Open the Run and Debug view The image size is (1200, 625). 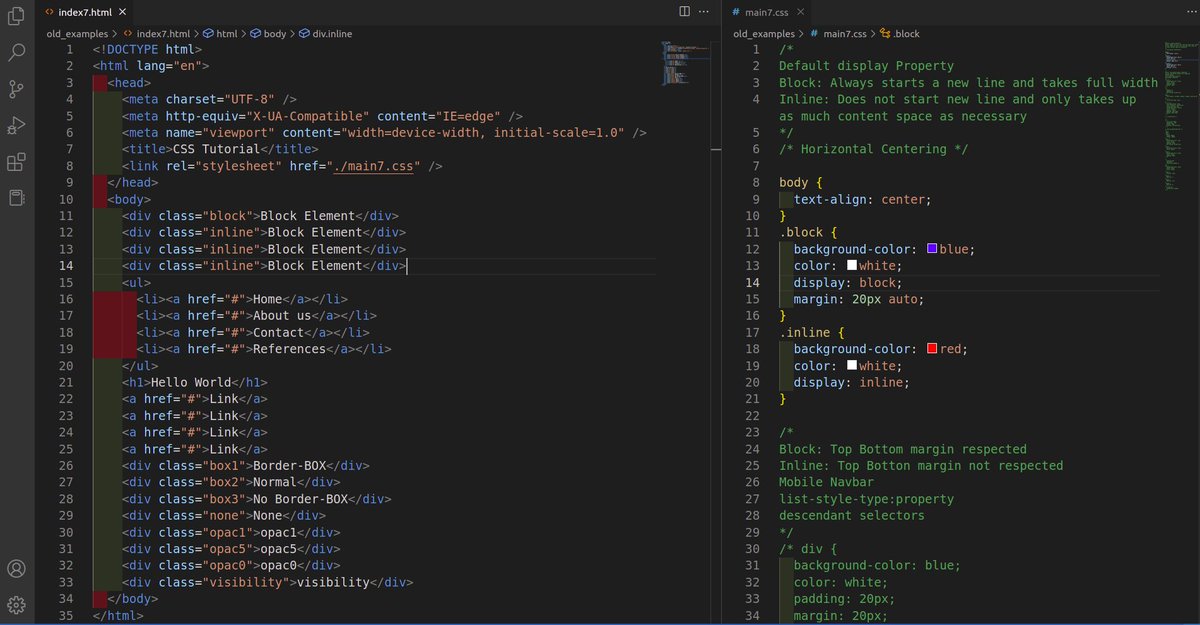click(16, 125)
